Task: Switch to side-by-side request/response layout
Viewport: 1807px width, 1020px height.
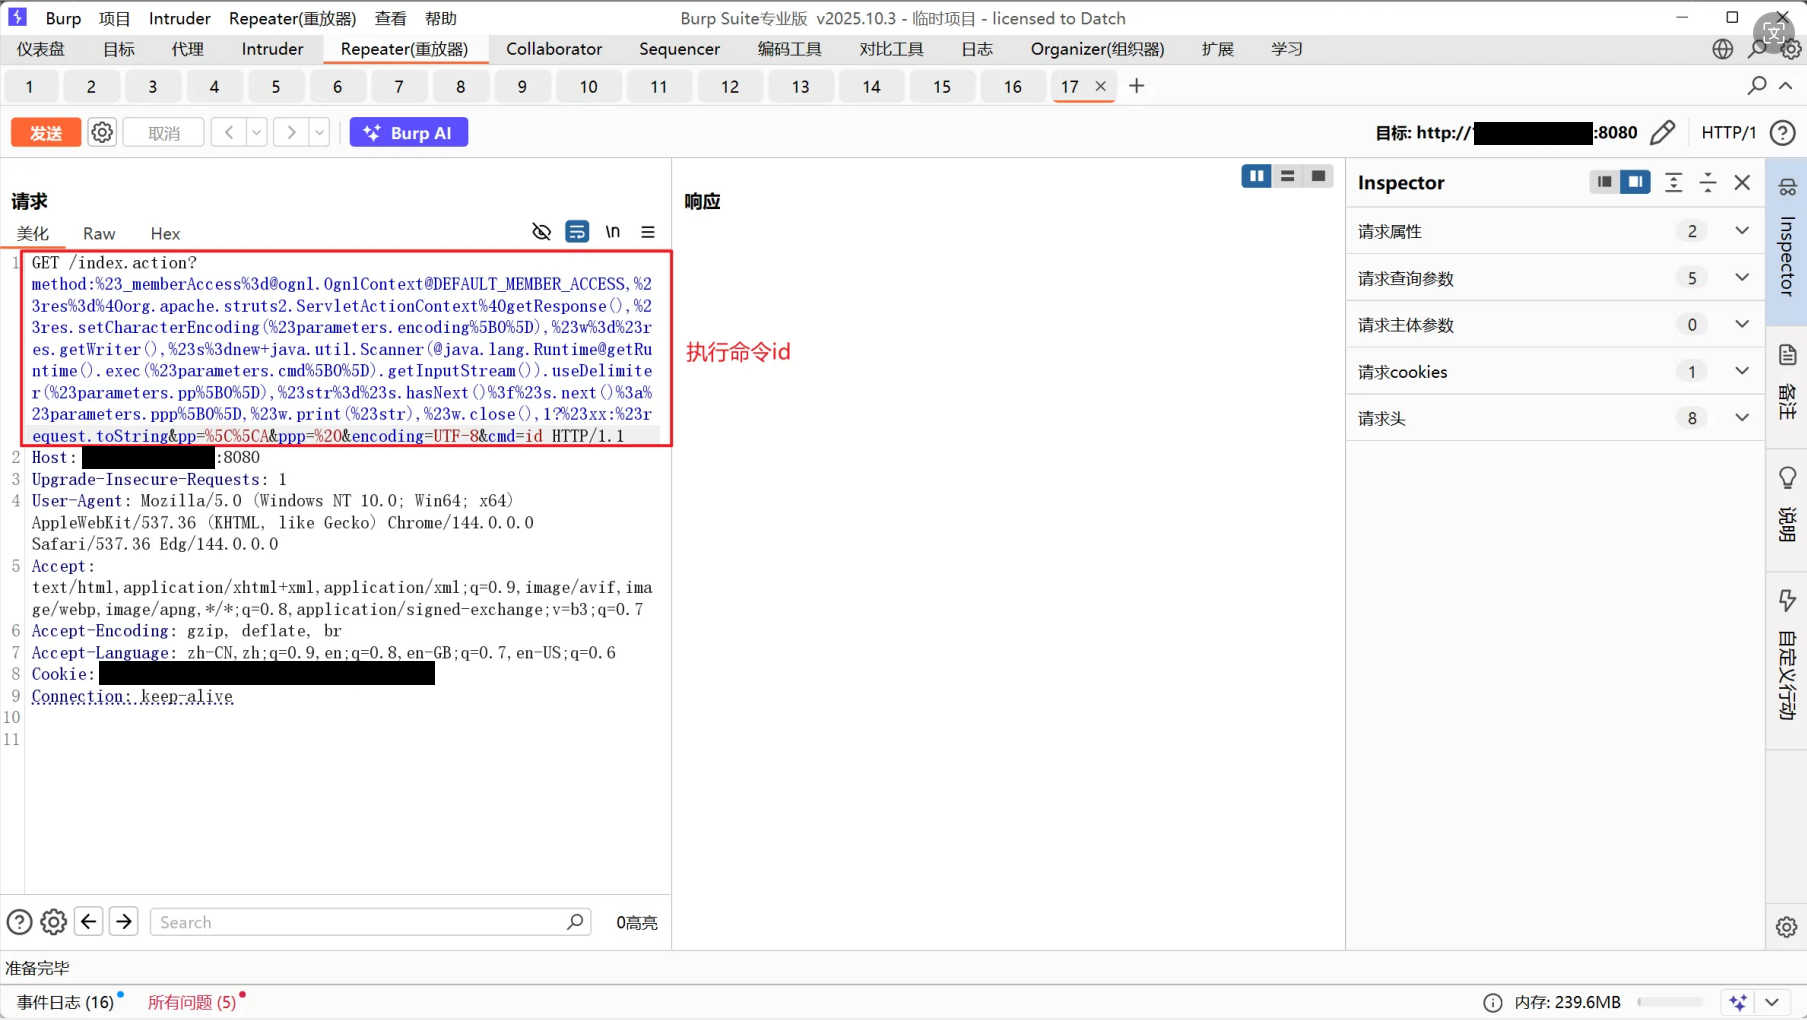Action: [x=1256, y=176]
